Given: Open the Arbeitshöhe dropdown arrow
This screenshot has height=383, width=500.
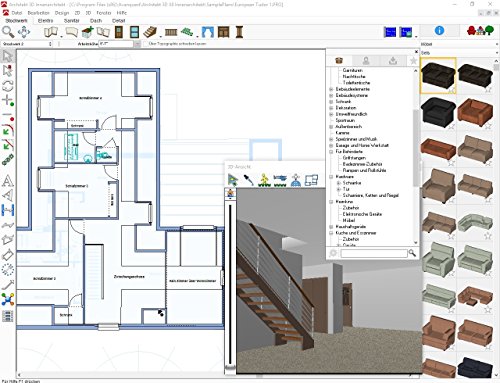Looking at the screenshot, I should (x=137, y=44).
